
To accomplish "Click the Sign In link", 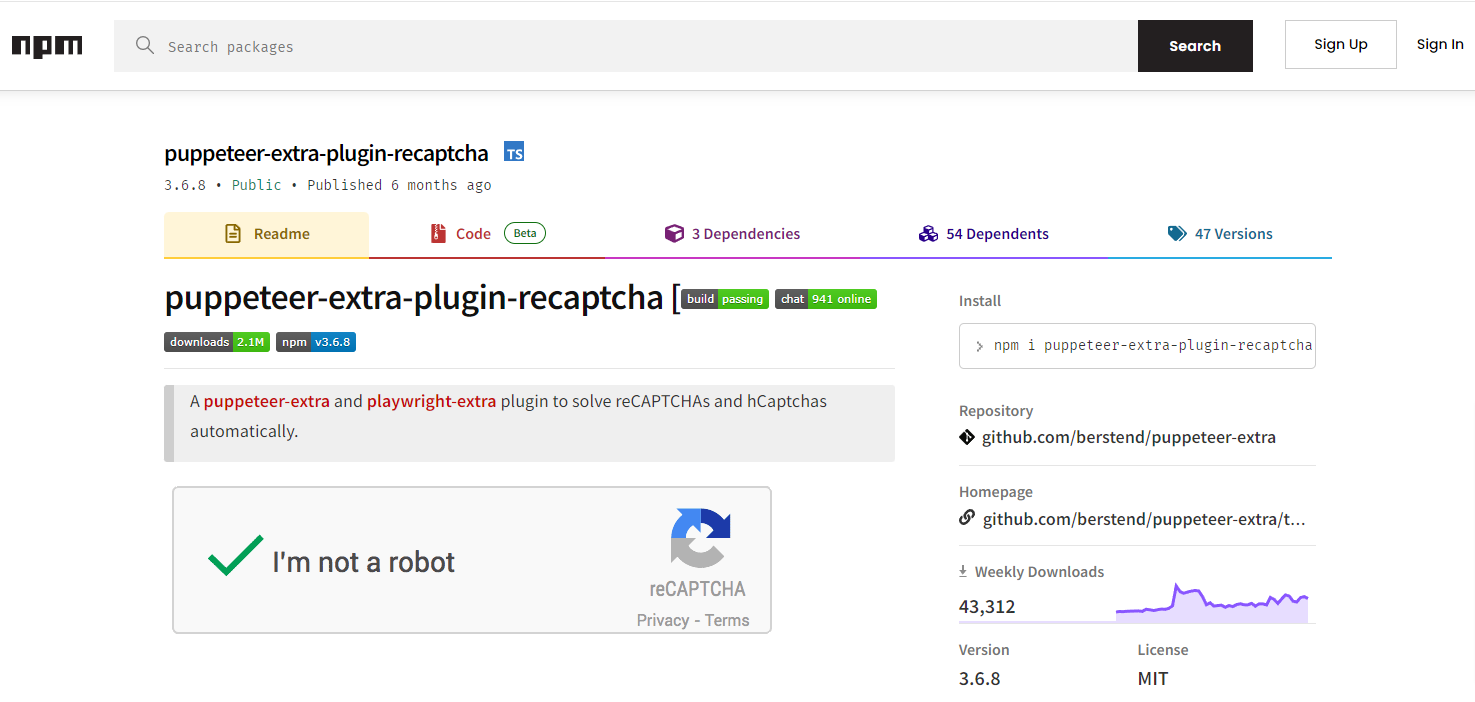I will click(x=1440, y=44).
